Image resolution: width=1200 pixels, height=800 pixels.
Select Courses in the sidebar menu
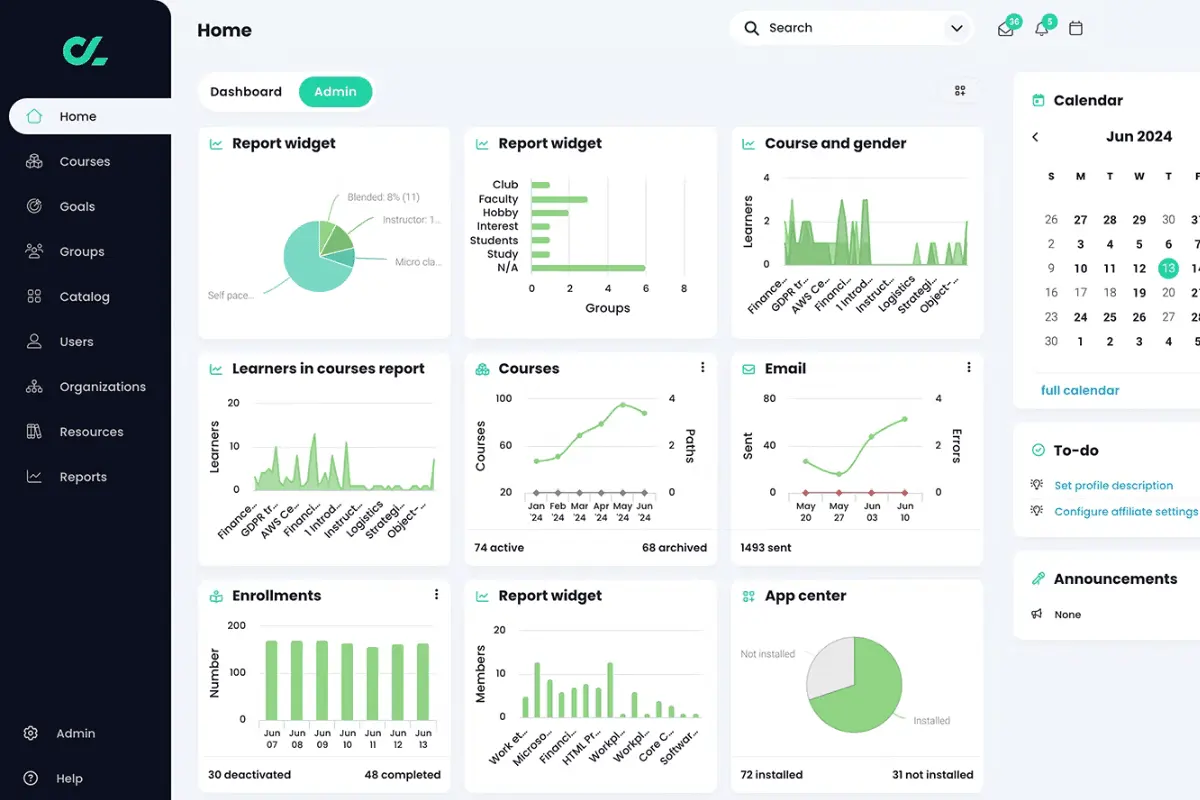tap(85, 161)
